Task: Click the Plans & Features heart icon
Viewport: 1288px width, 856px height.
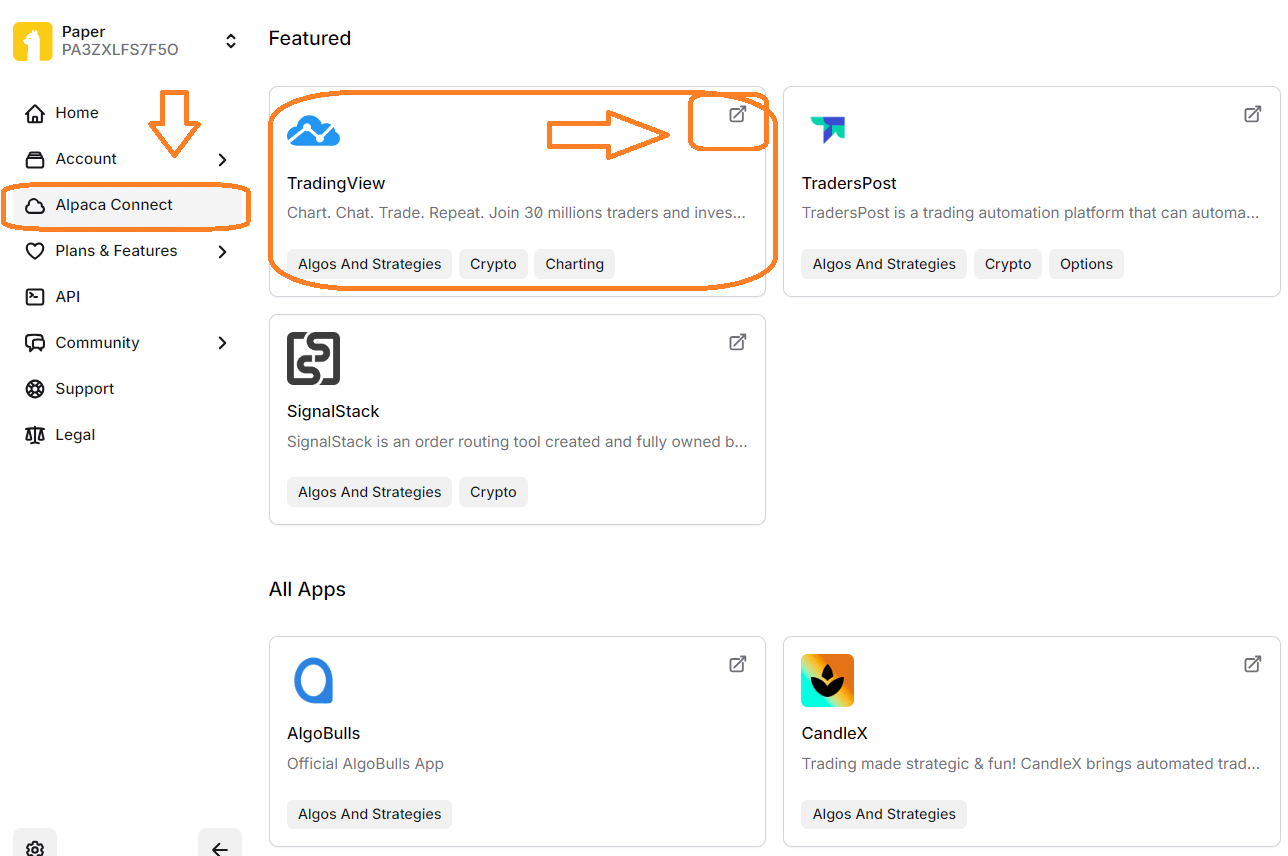Action: [x=35, y=251]
